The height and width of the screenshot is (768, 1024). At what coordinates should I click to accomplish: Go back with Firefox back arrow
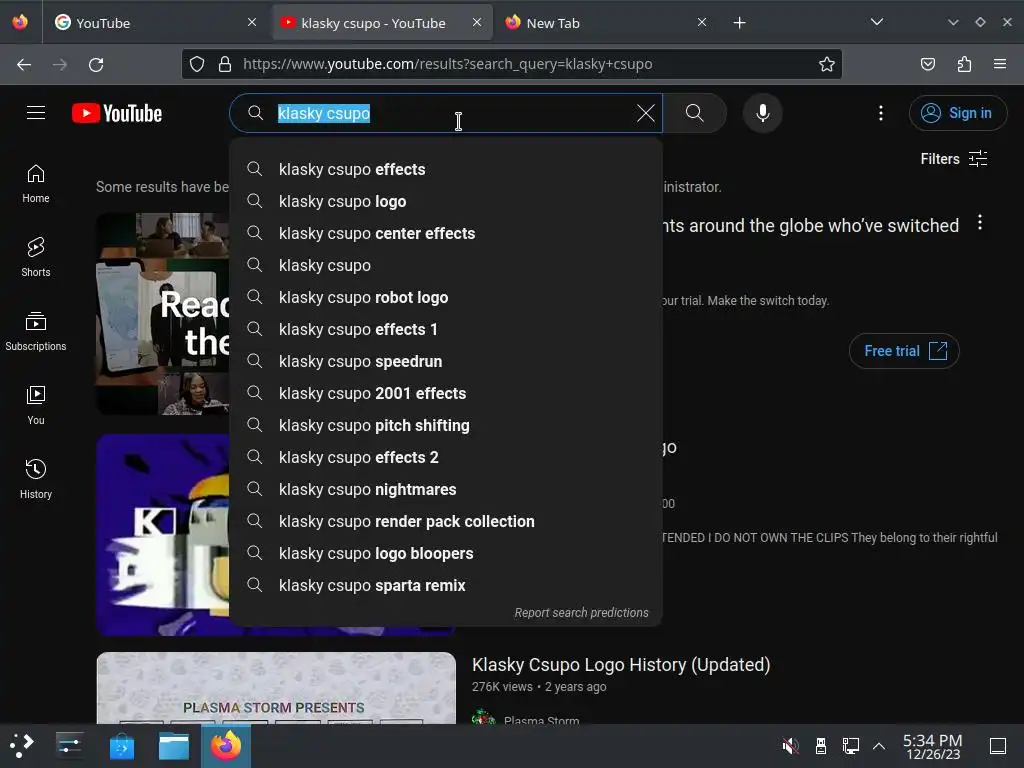click(24, 64)
